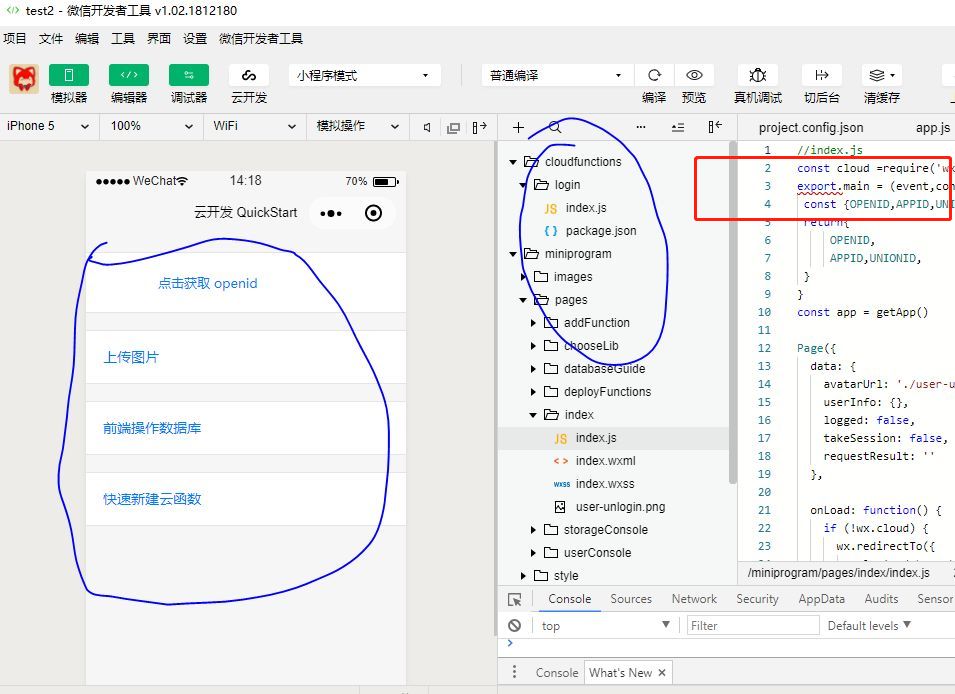The width and height of the screenshot is (955, 694).
Task: Click the plus icon to add new file
Action: (518, 127)
